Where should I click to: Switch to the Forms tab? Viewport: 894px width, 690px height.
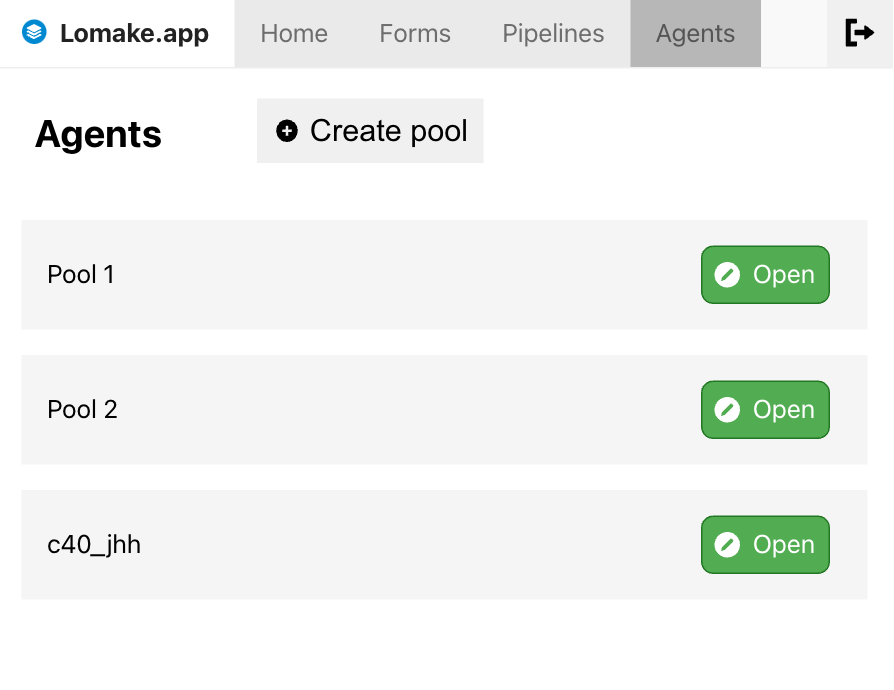pyautogui.click(x=415, y=34)
